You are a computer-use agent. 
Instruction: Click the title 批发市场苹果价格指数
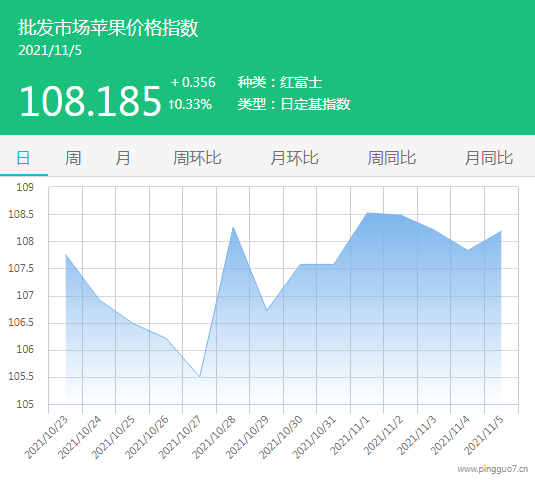[x=108, y=28]
